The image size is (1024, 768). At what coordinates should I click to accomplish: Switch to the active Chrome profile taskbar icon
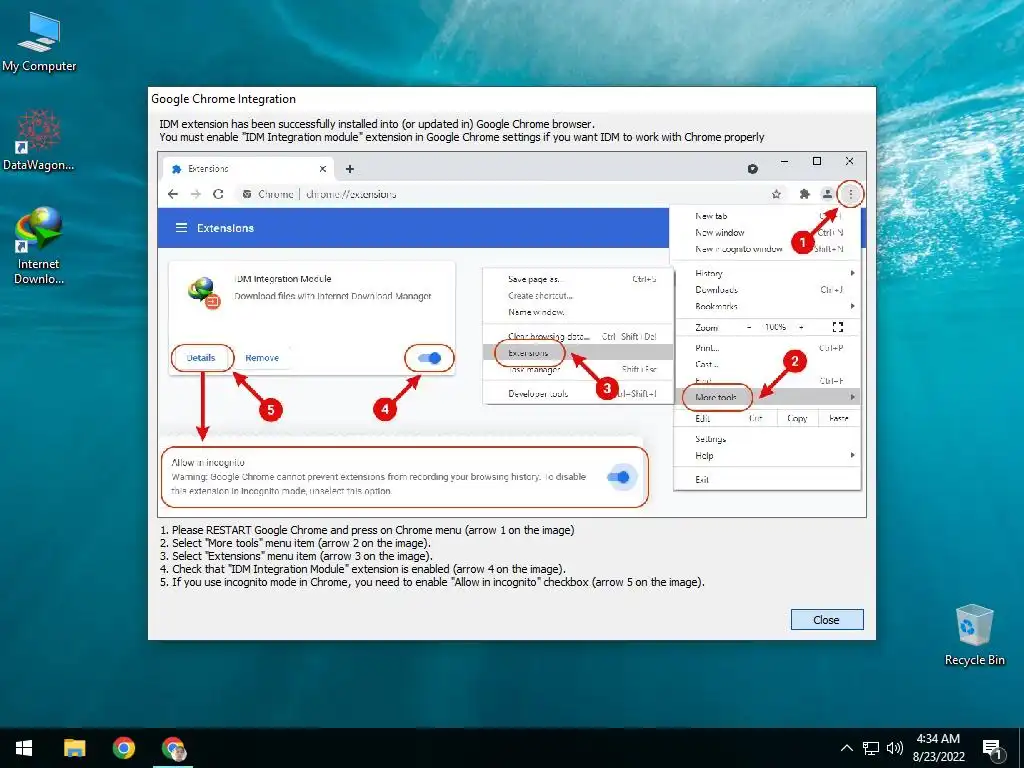tap(174, 748)
